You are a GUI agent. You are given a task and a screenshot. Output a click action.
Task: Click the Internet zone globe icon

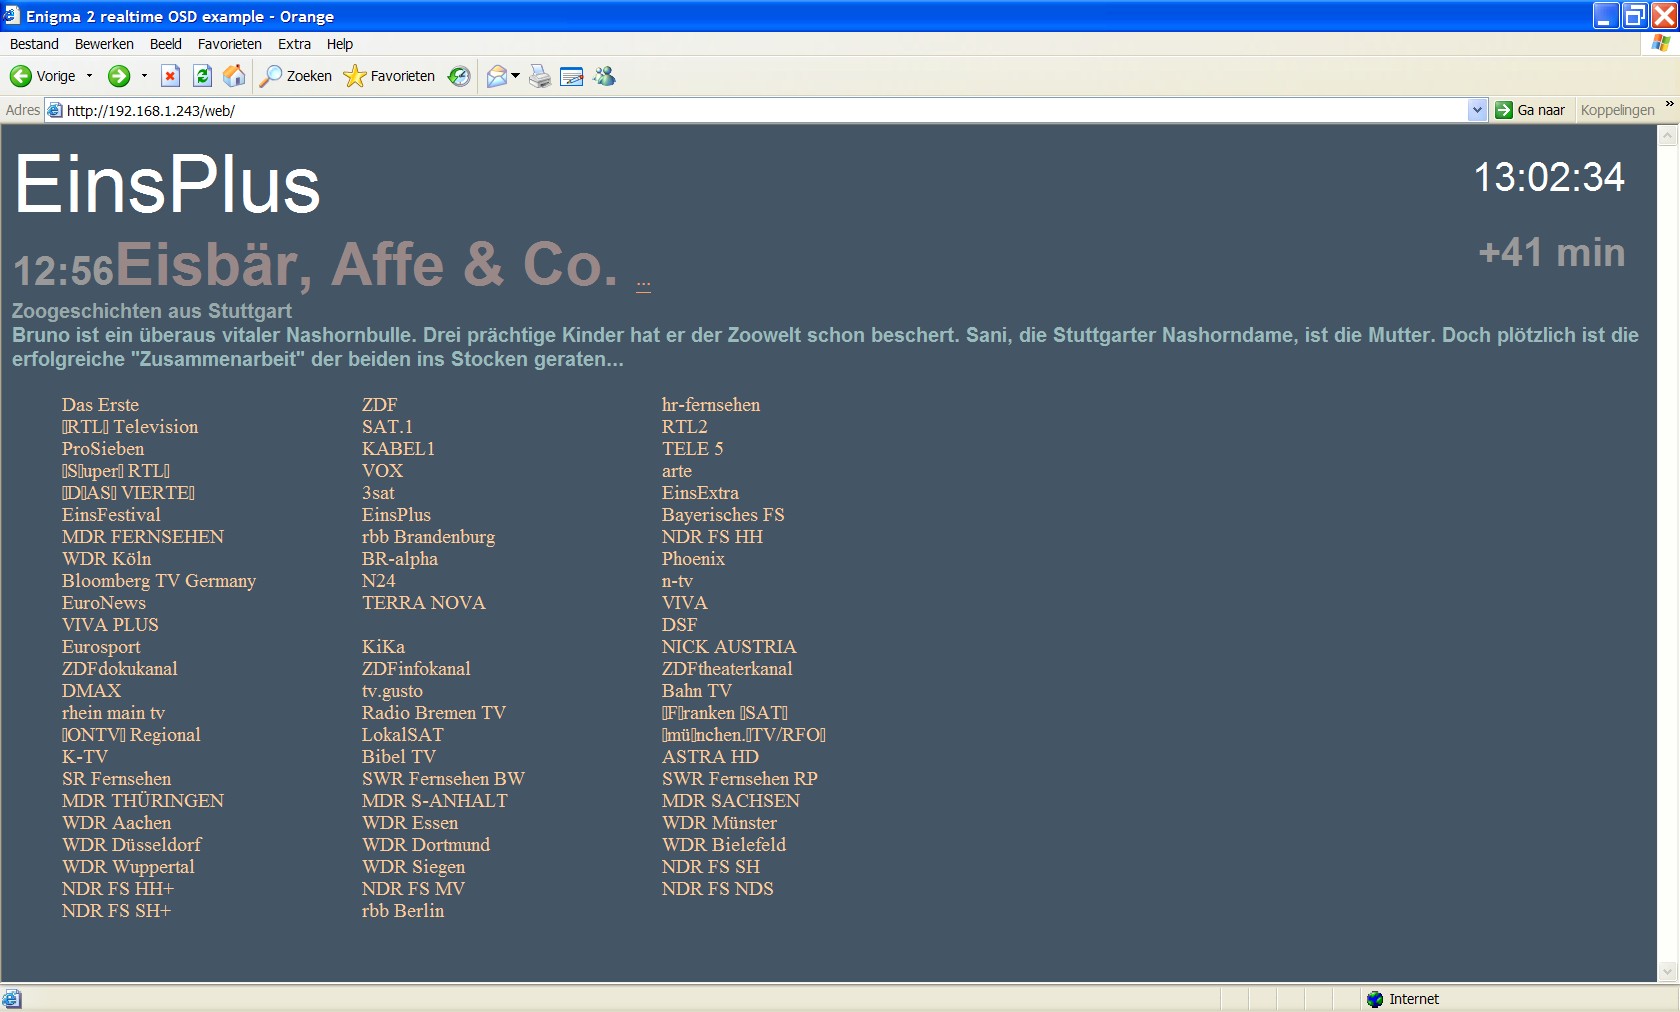tap(1375, 999)
